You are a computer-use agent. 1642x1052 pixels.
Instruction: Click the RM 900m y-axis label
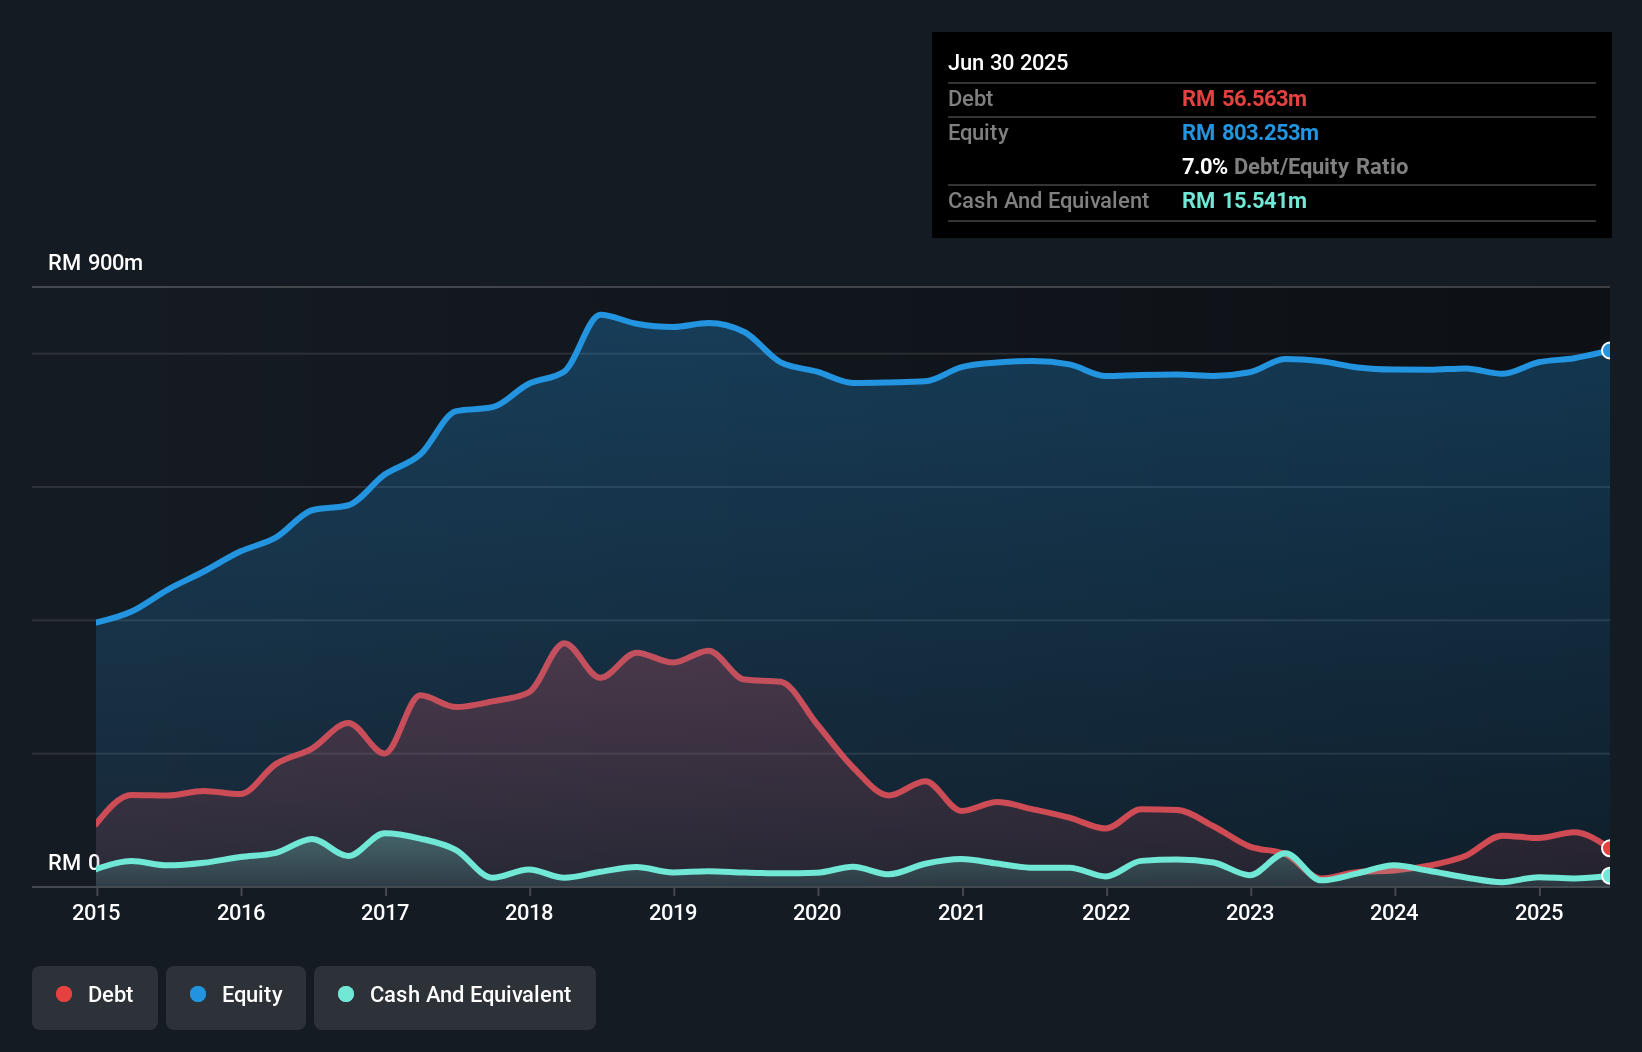coord(95,263)
